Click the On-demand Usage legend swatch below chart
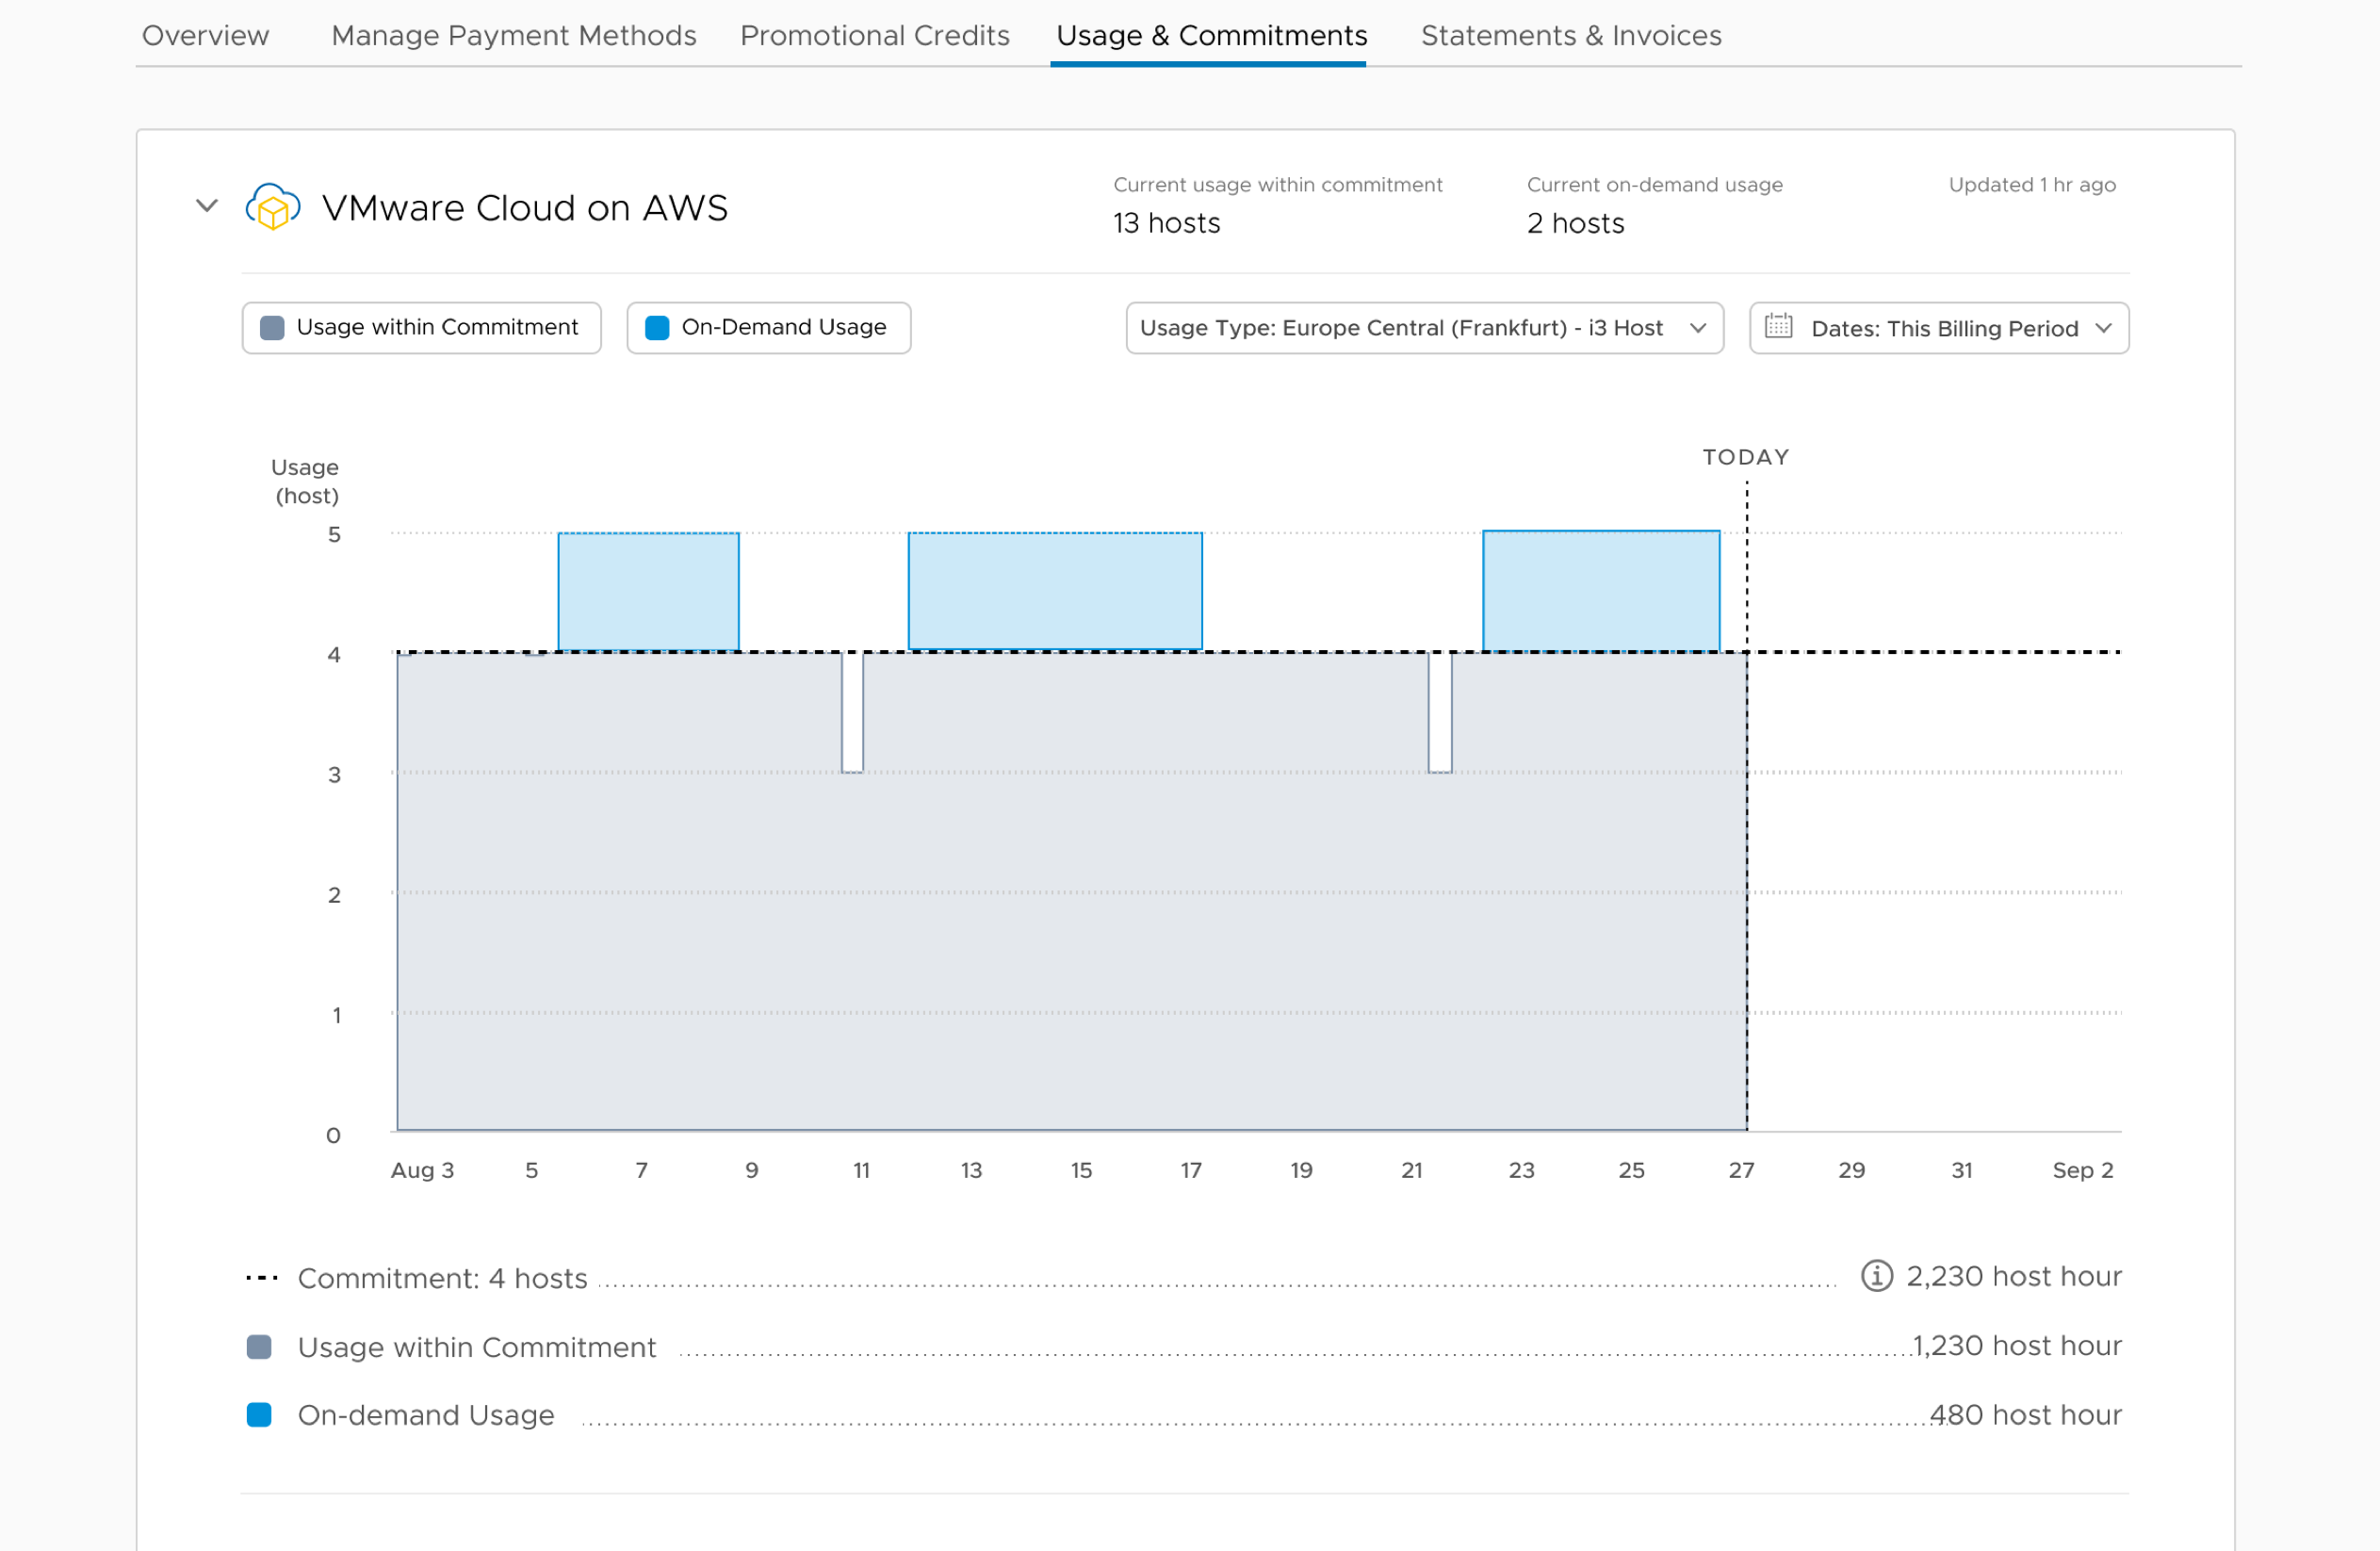This screenshot has height=1551, width=2380. (x=259, y=1414)
